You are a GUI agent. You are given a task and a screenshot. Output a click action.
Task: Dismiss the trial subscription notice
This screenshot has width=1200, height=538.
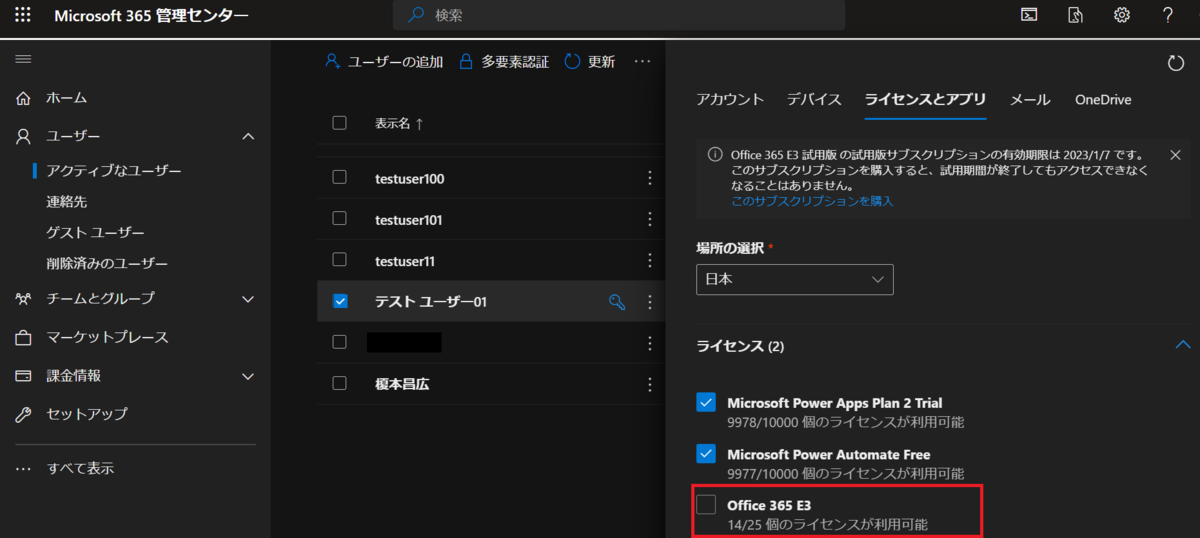click(1175, 155)
